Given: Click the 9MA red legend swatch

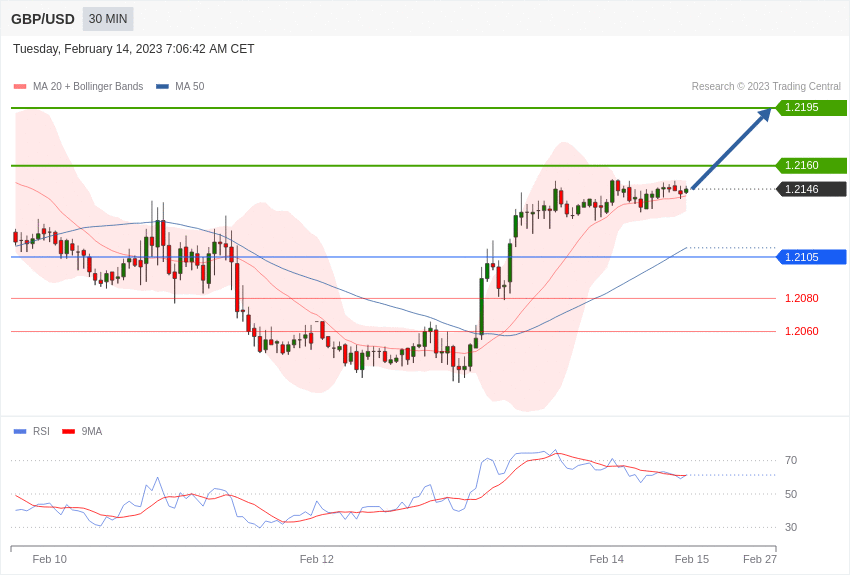Looking at the screenshot, I should pos(68,431).
